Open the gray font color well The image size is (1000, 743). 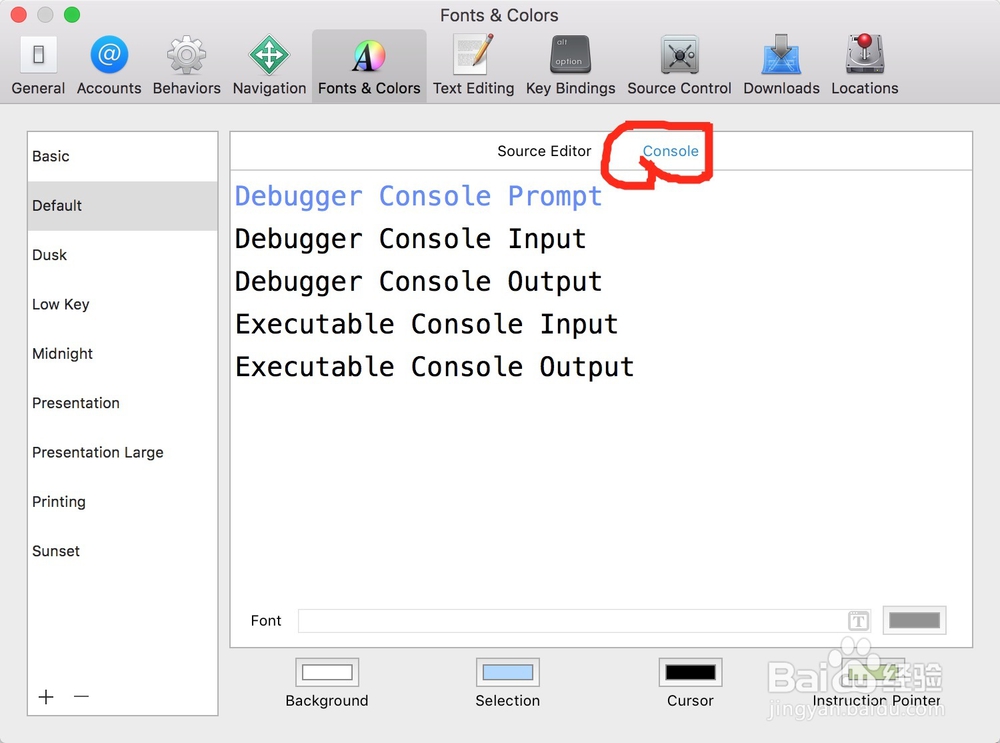coord(914,620)
